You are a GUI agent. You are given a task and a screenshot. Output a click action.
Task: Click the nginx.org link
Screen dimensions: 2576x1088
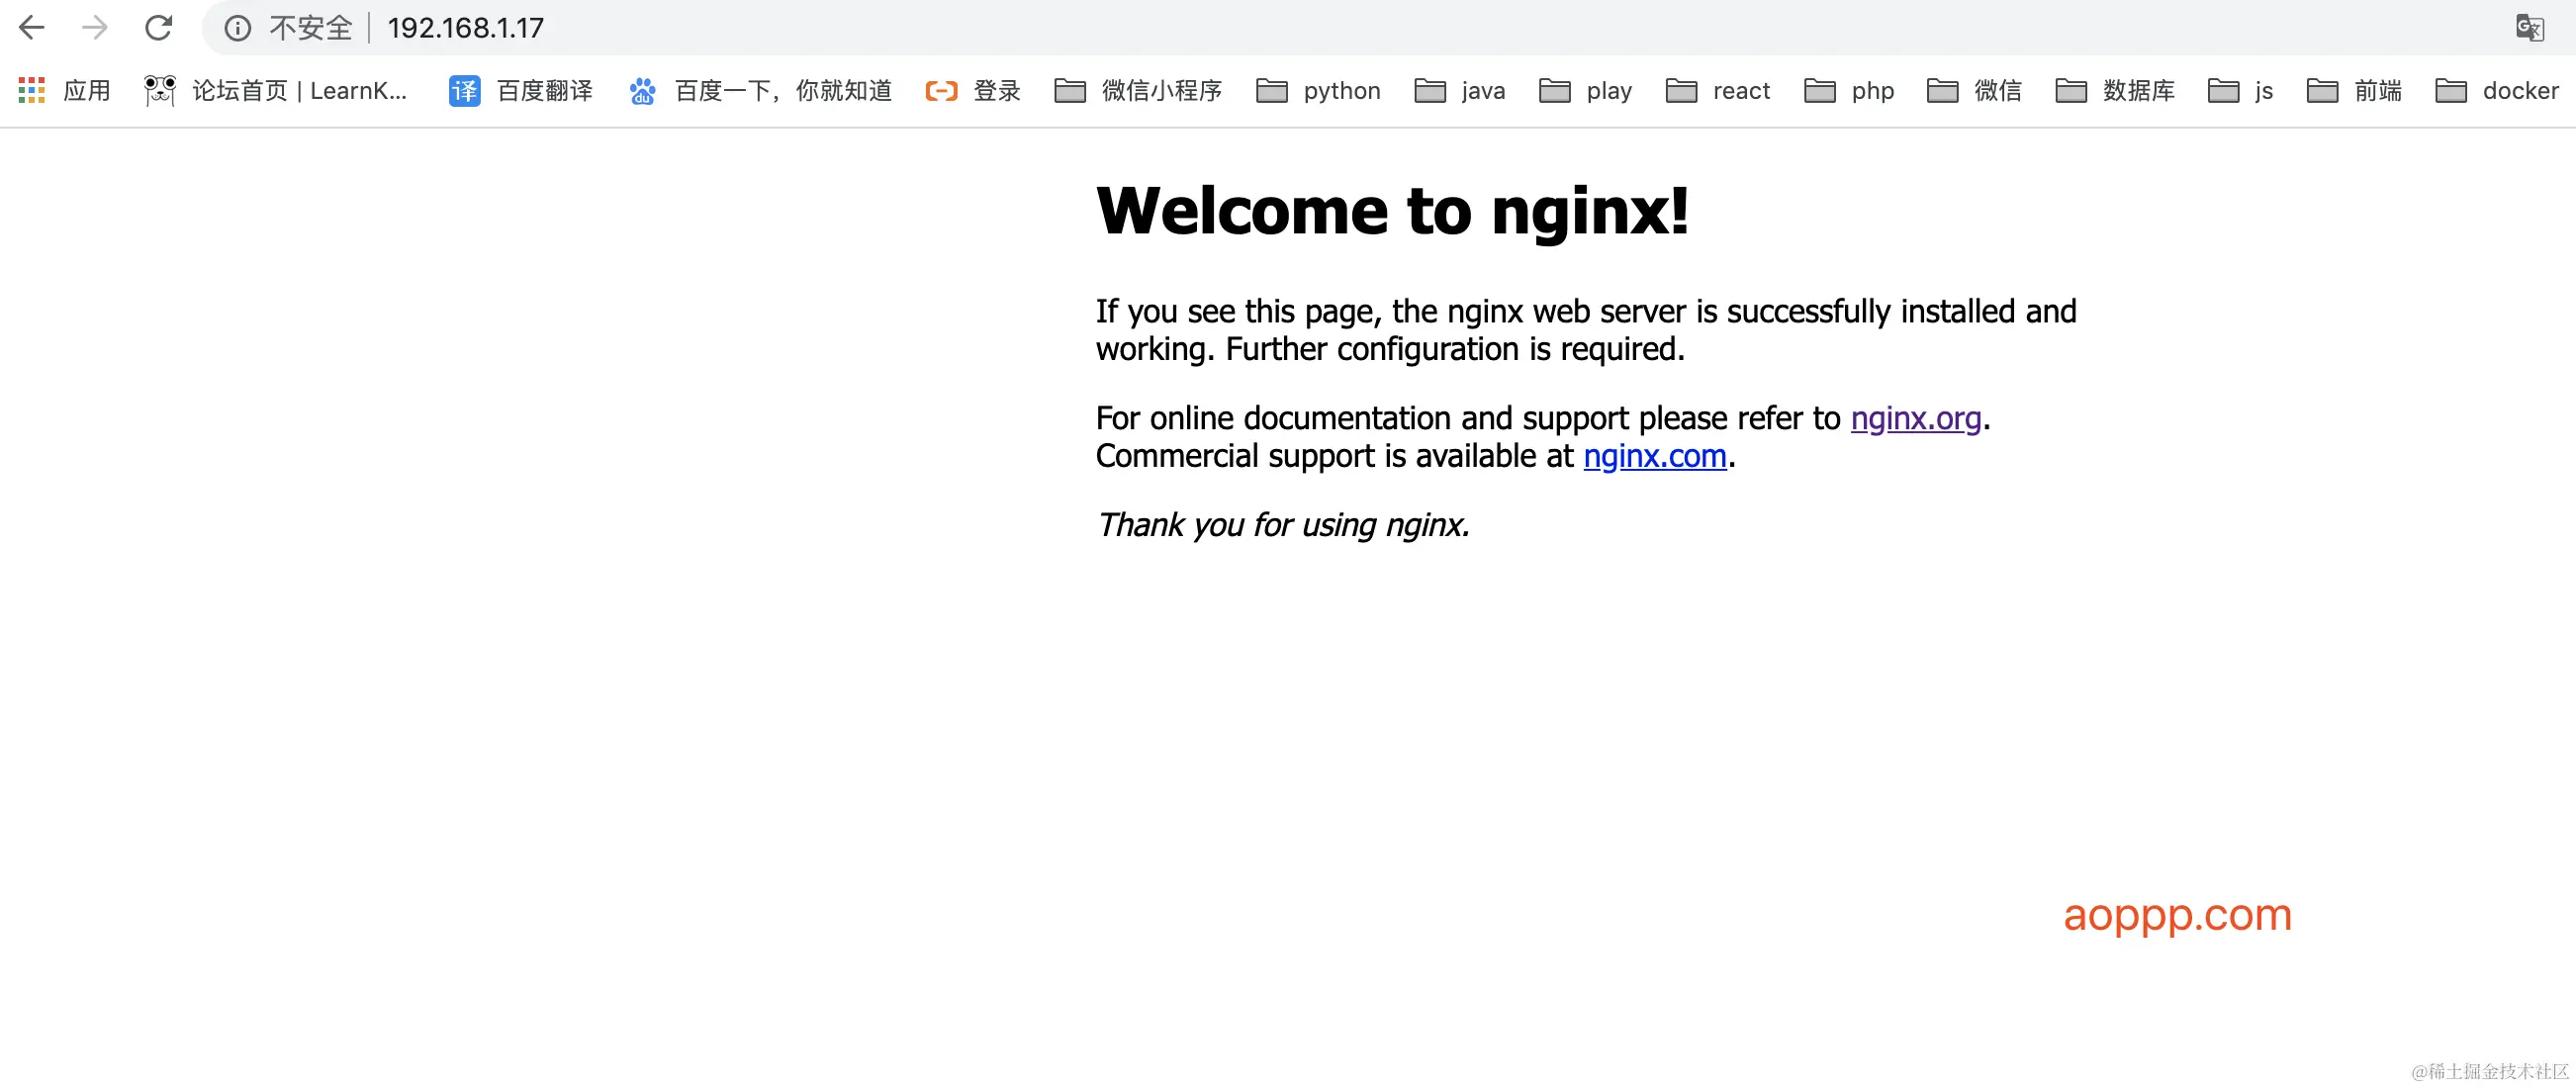point(1916,418)
